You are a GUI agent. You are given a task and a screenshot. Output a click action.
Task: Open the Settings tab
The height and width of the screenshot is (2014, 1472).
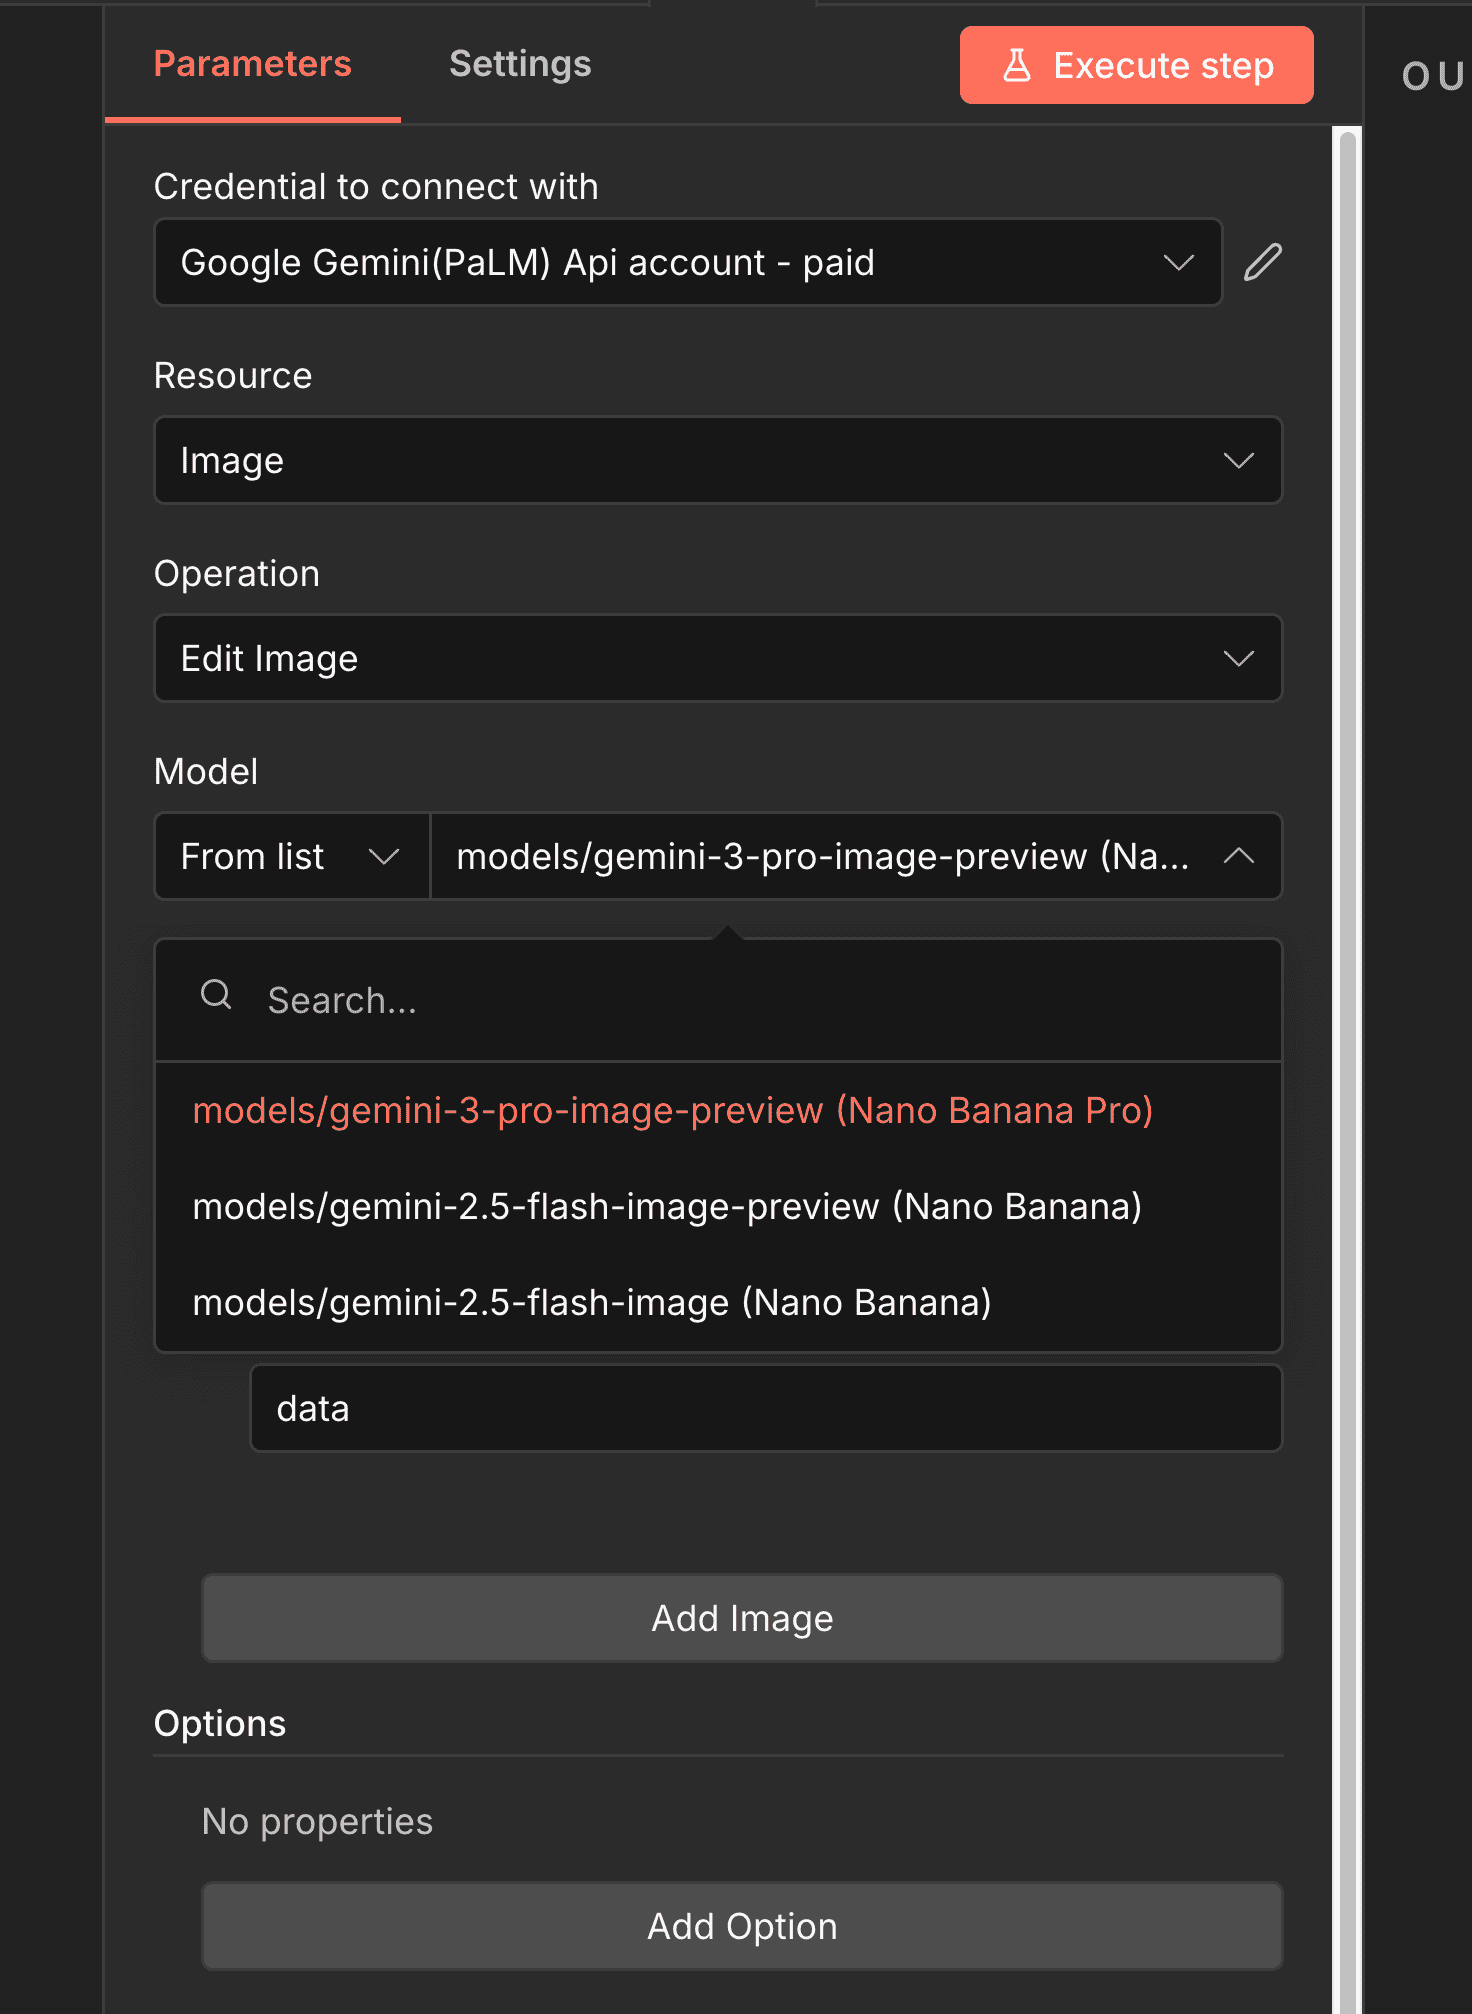(x=520, y=64)
